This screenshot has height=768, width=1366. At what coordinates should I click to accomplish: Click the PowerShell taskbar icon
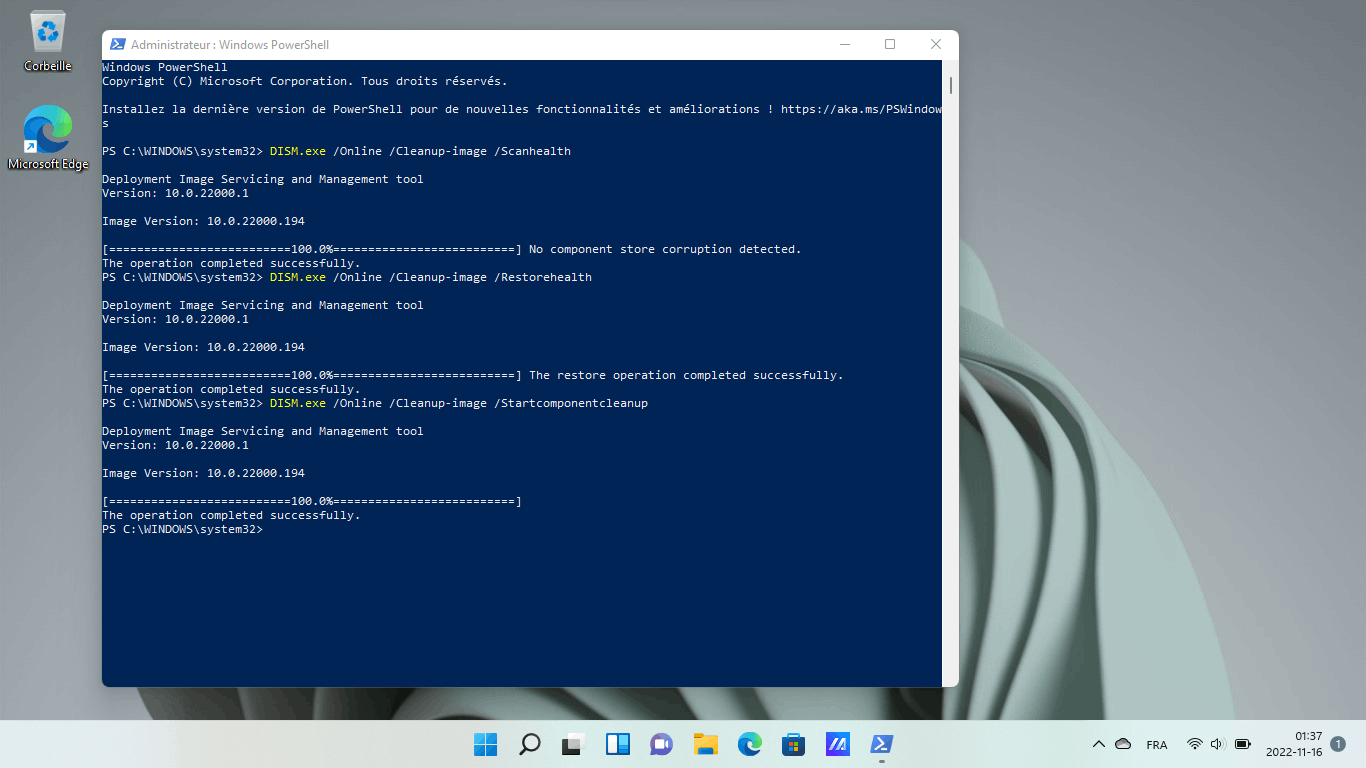click(882, 744)
